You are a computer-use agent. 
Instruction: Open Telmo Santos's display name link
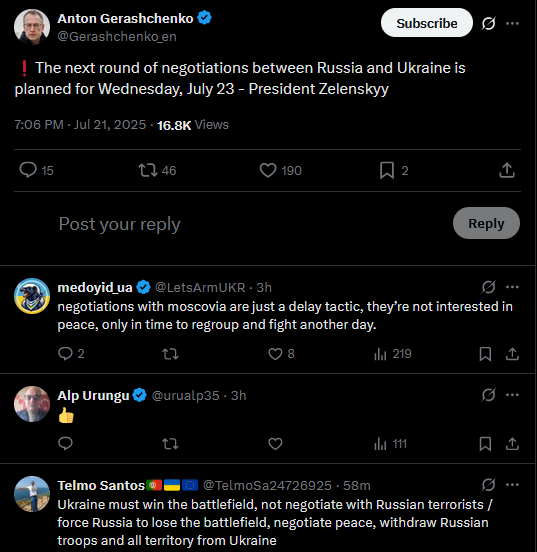click(x=101, y=485)
